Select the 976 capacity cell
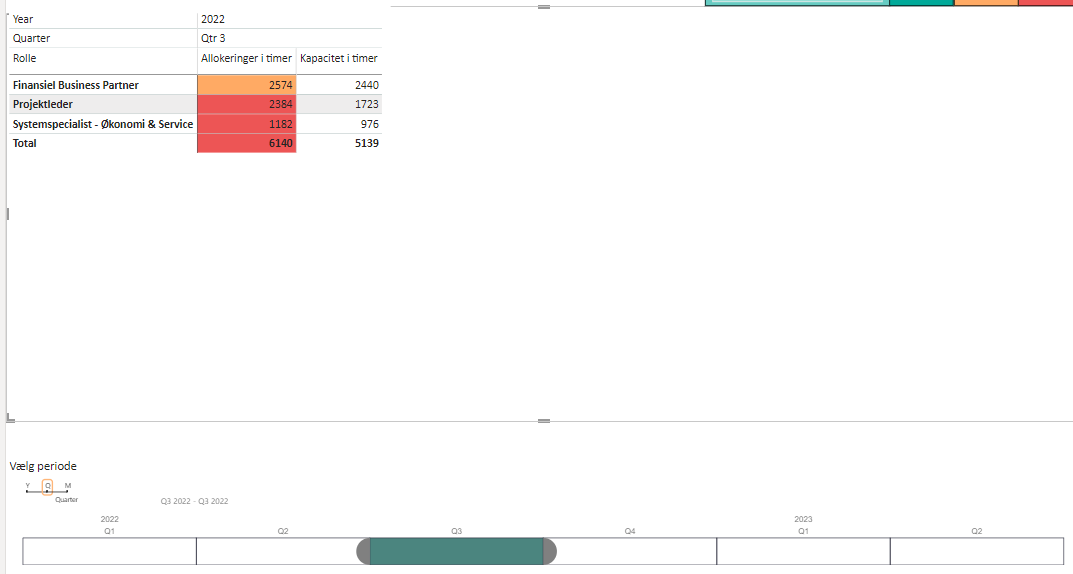The width and height of the screenshot is (1073, 574). [x=339, y=124]
